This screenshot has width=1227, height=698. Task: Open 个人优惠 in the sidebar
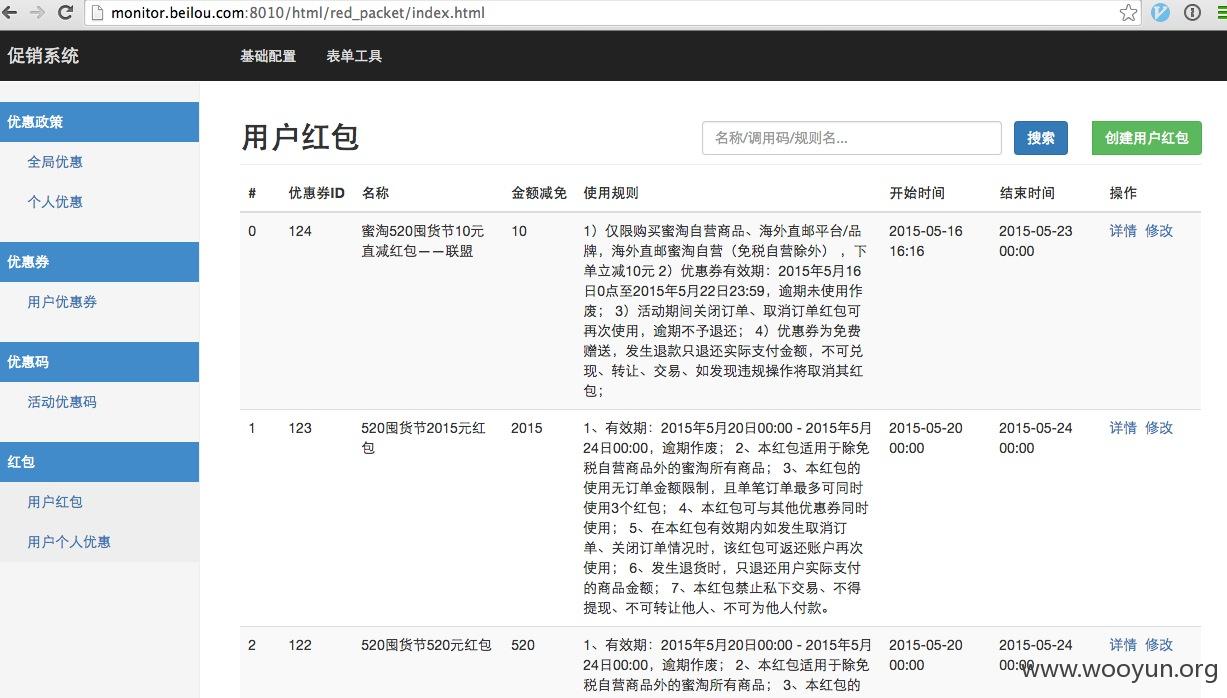coord(55,202)
